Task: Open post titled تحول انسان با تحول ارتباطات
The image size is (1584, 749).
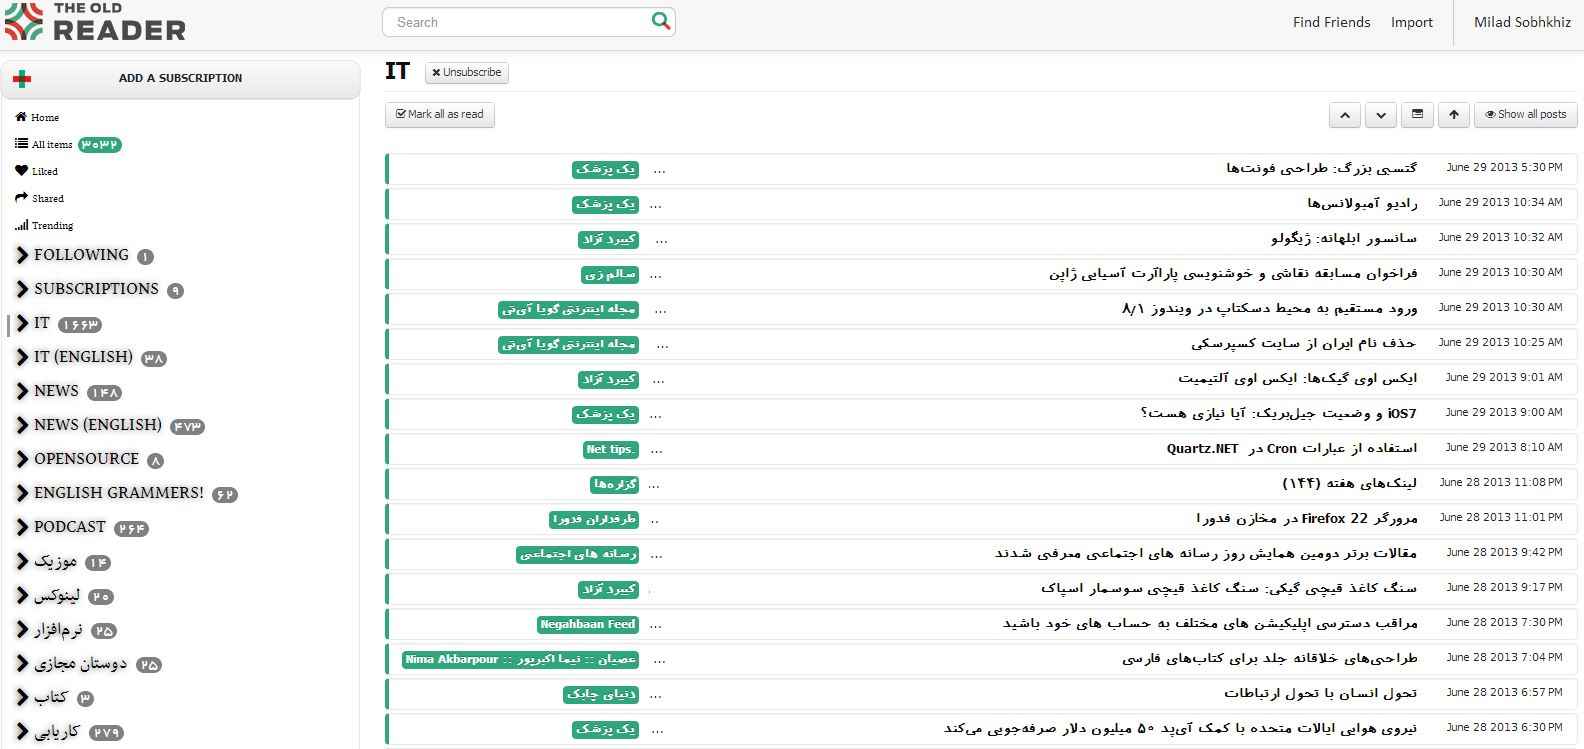Action: 1321,694
